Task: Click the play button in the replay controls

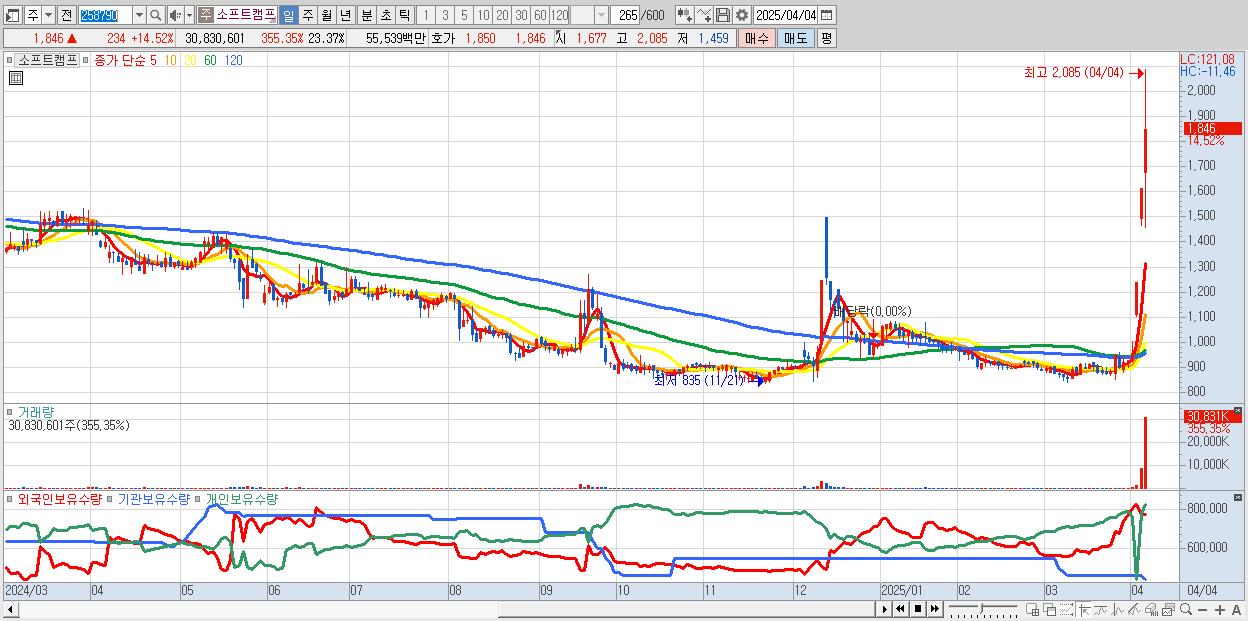Action: coord(885,608)
